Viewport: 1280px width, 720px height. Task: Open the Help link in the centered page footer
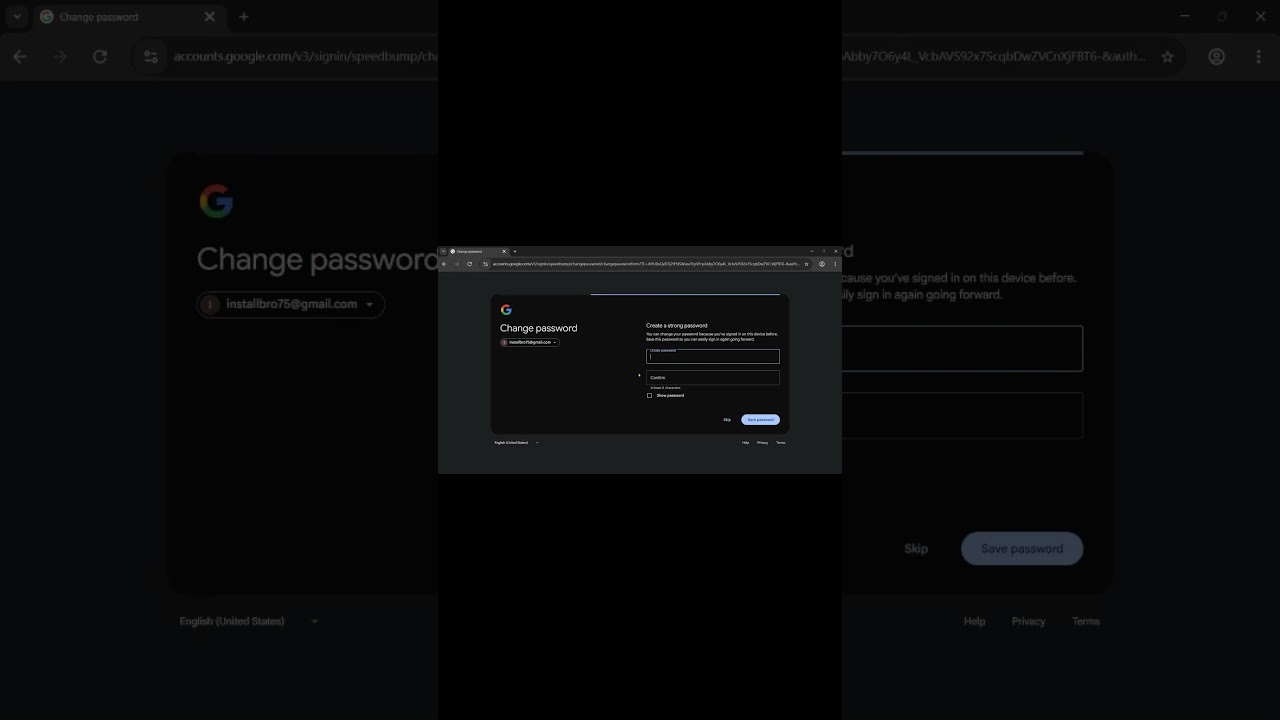click(x=745, y=442)
